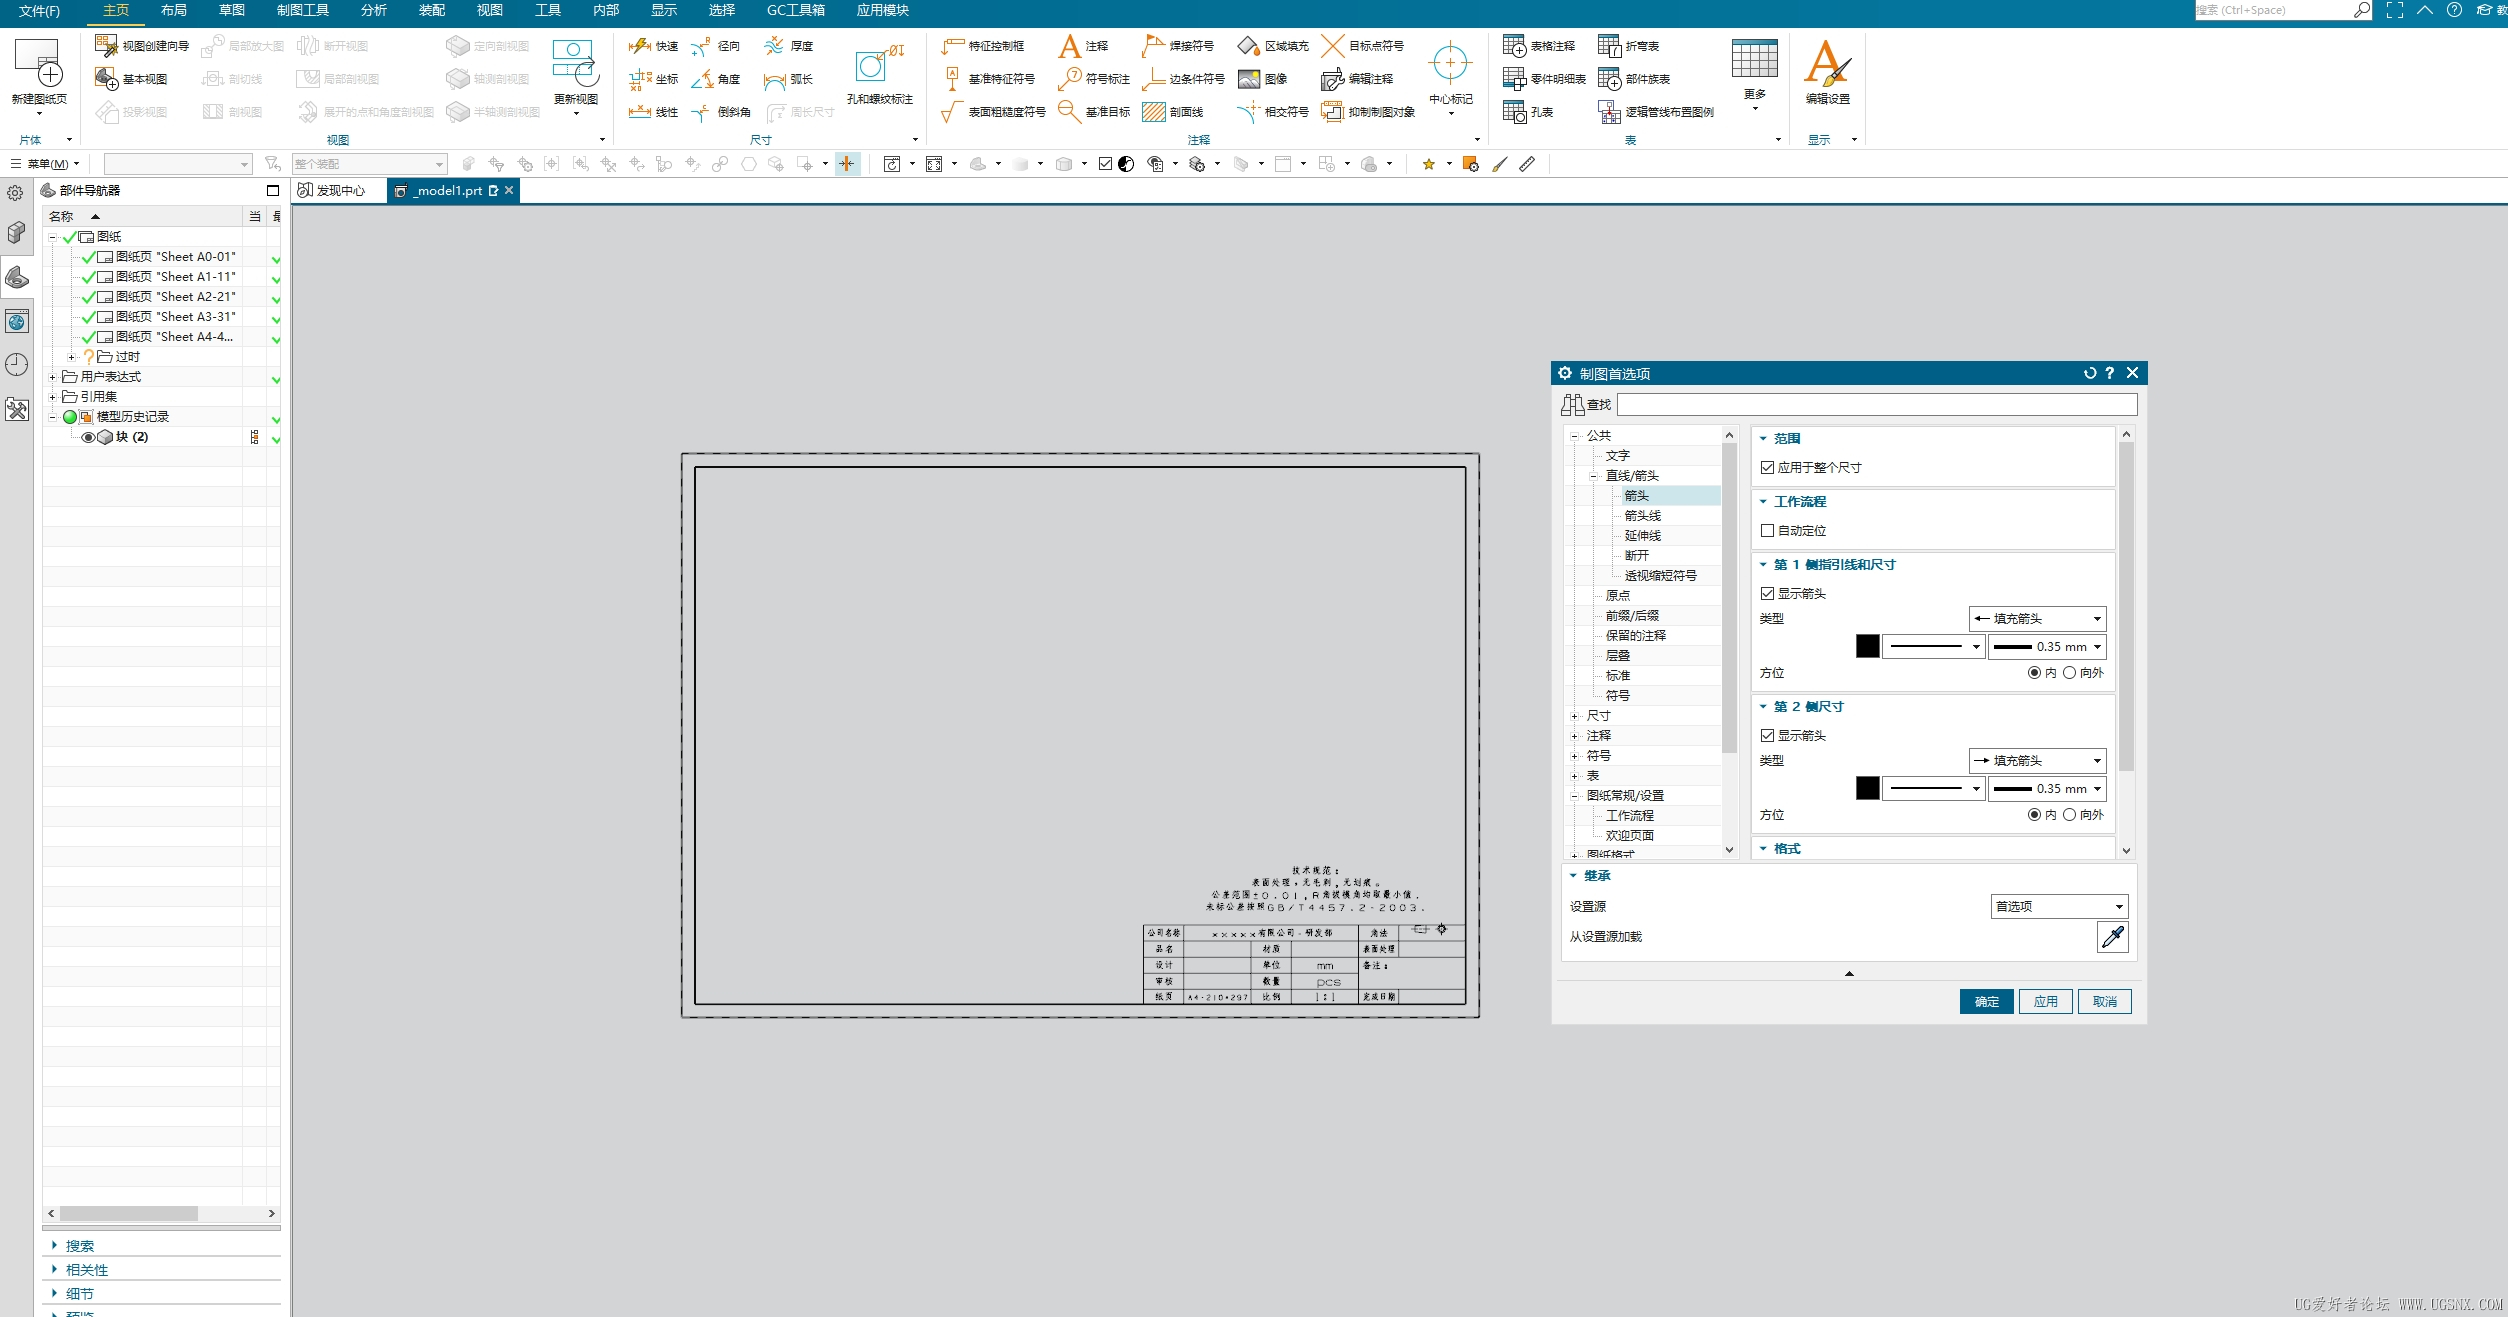
Task: Switch to the 应用模块 ribbon tab
Action: coord(882,10)
